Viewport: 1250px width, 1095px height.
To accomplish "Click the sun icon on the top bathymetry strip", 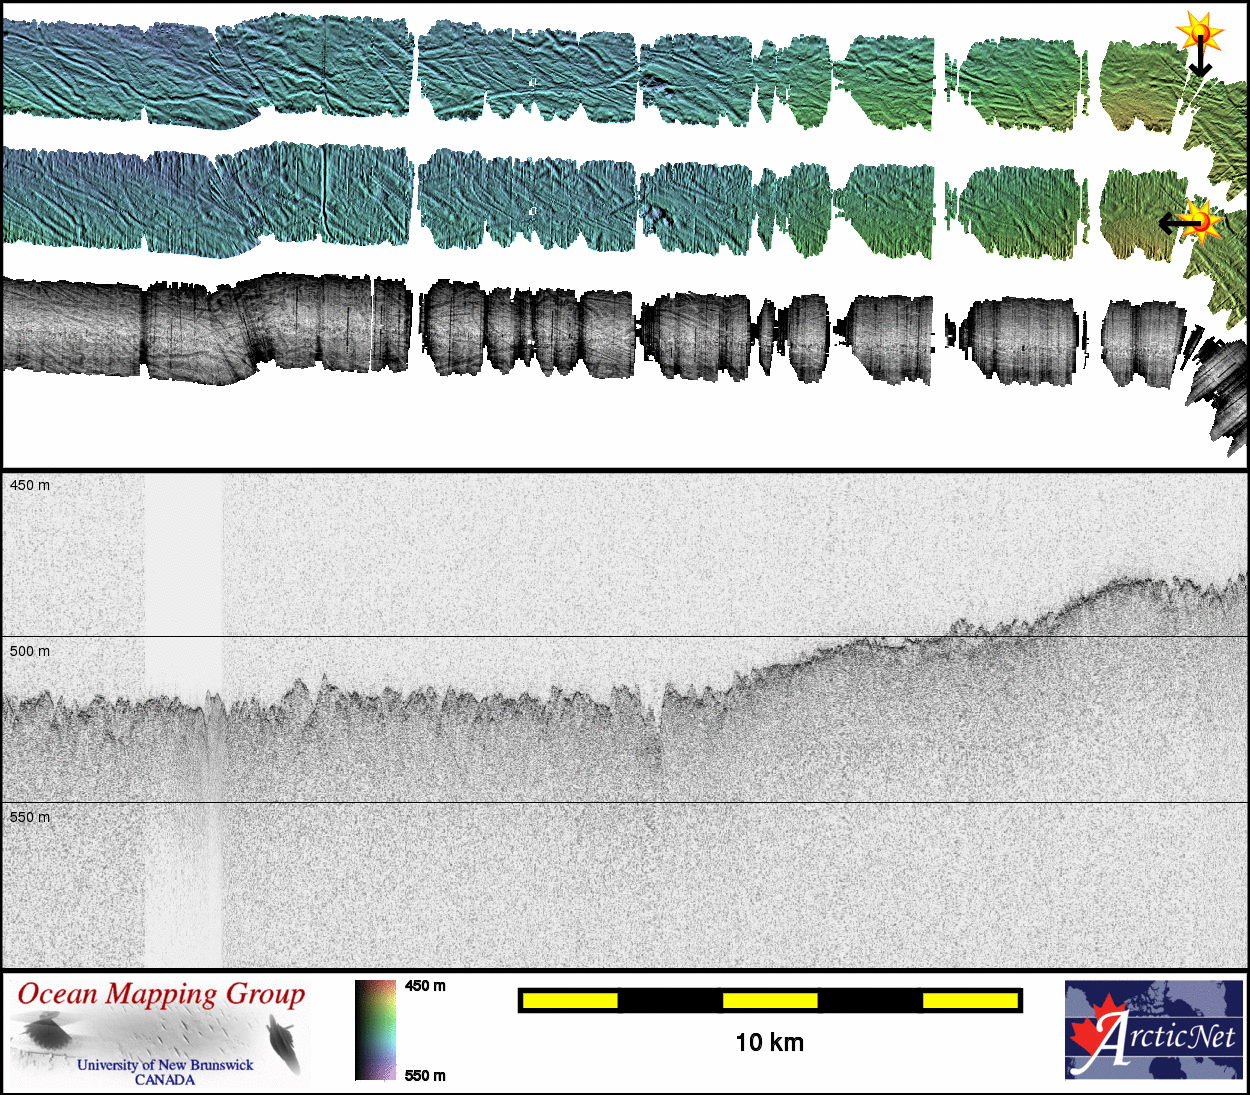I will click(1199, 32).
